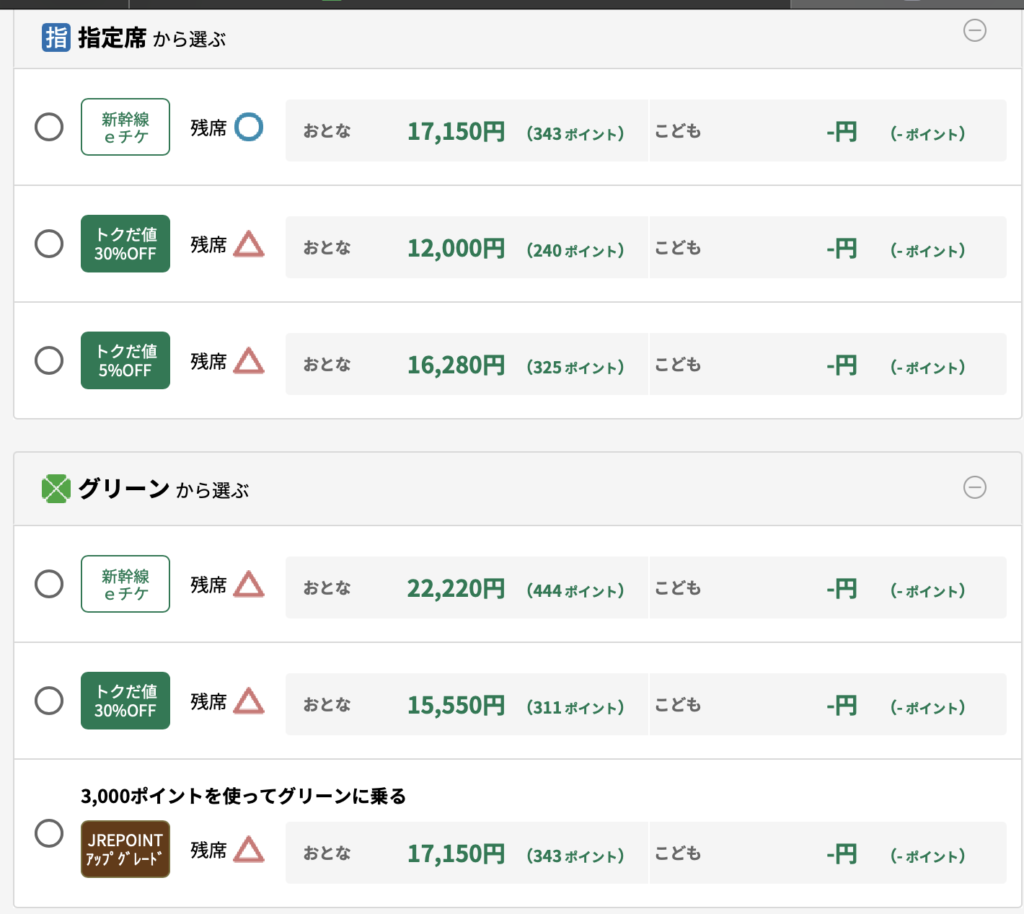The height and width of the screenshot is (914, 1024).
Task: Click トクだ値30%OFF badge in Green section
Action: click(125, 701)
